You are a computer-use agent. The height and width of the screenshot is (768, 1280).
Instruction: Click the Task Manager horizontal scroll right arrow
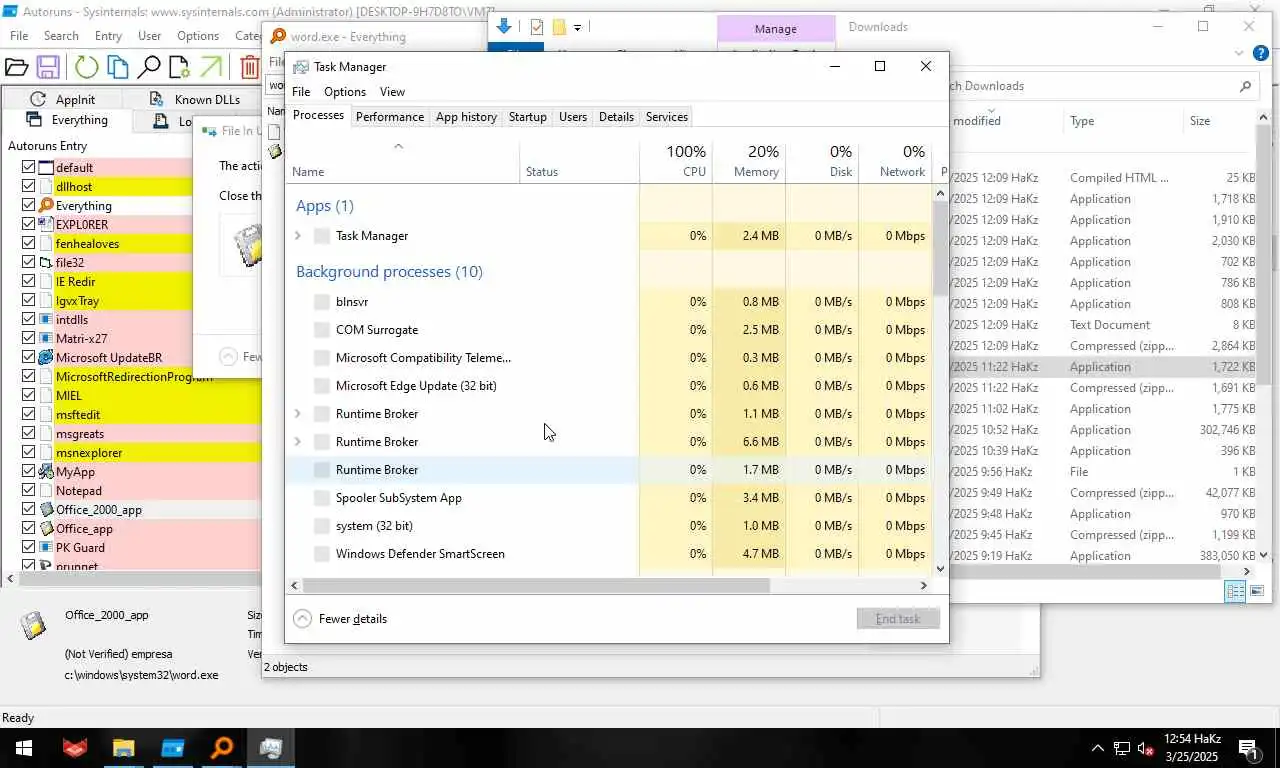924,585
